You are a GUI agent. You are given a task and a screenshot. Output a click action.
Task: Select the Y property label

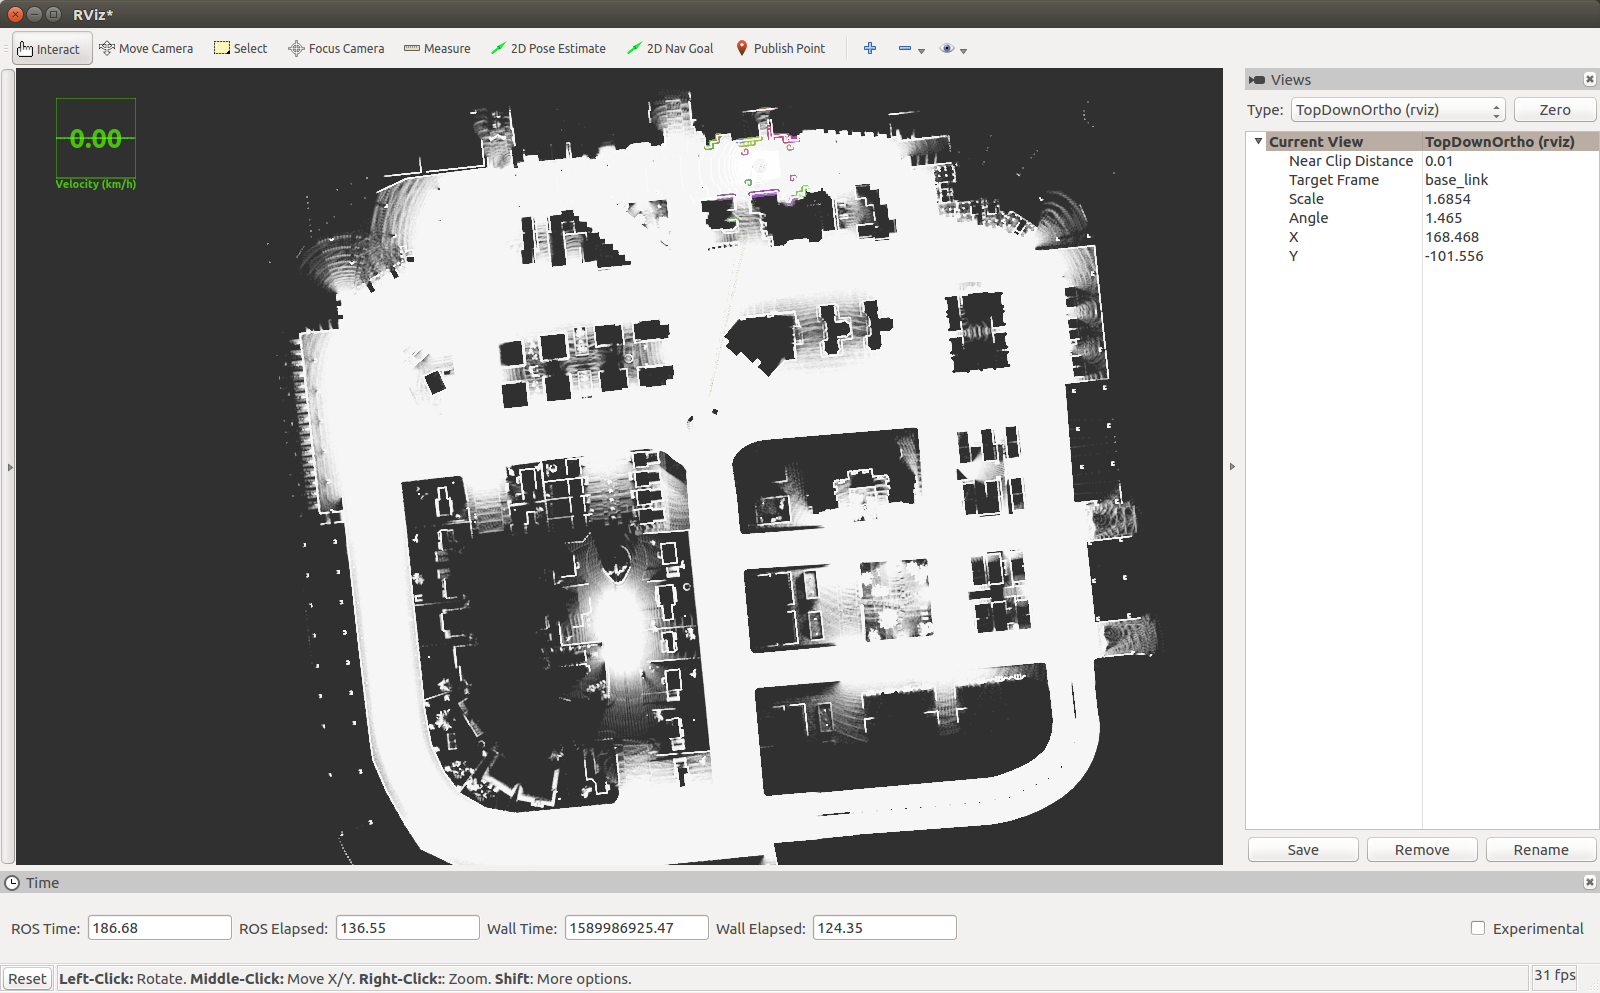click(1293, 256)
